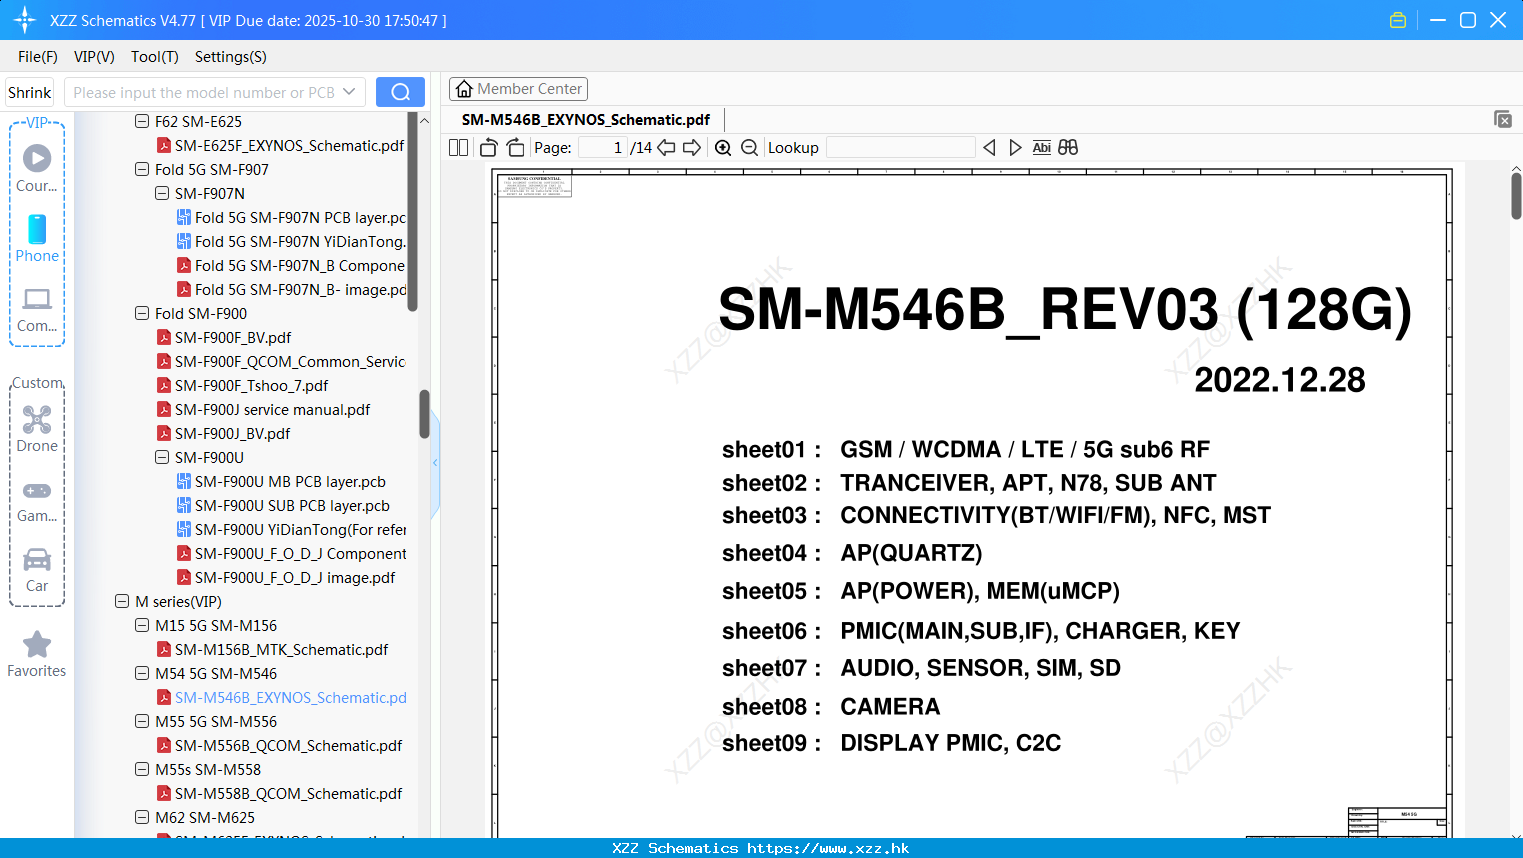
Task: Open the yellow toolbox icon in title bar
Action: (x=1398, y=20)
